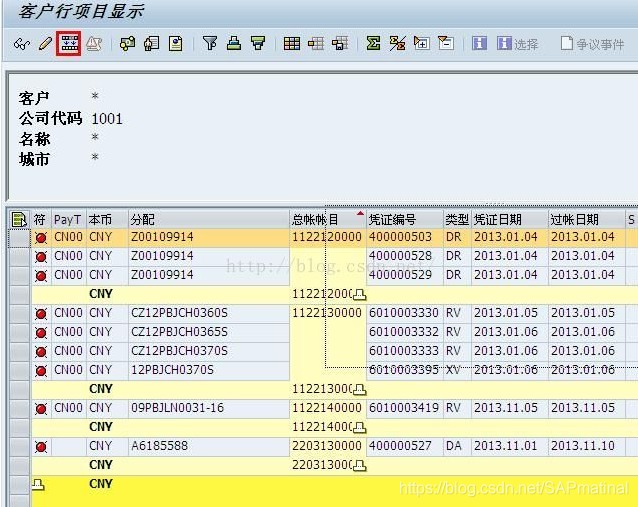Click document number 400000528

[x=400, y=256]
